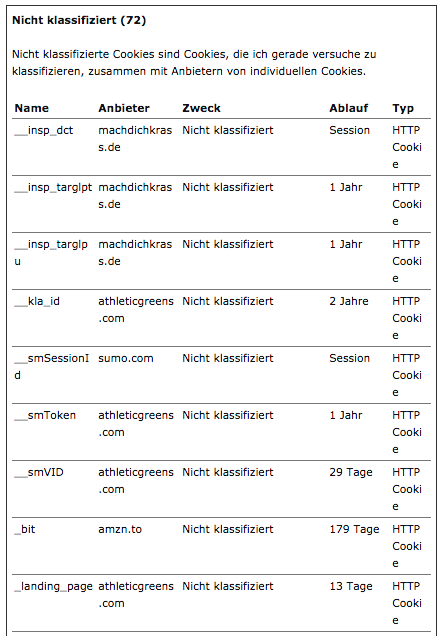Click the Zweck column header
Screen dimensions: 441x636
point(201,108)
